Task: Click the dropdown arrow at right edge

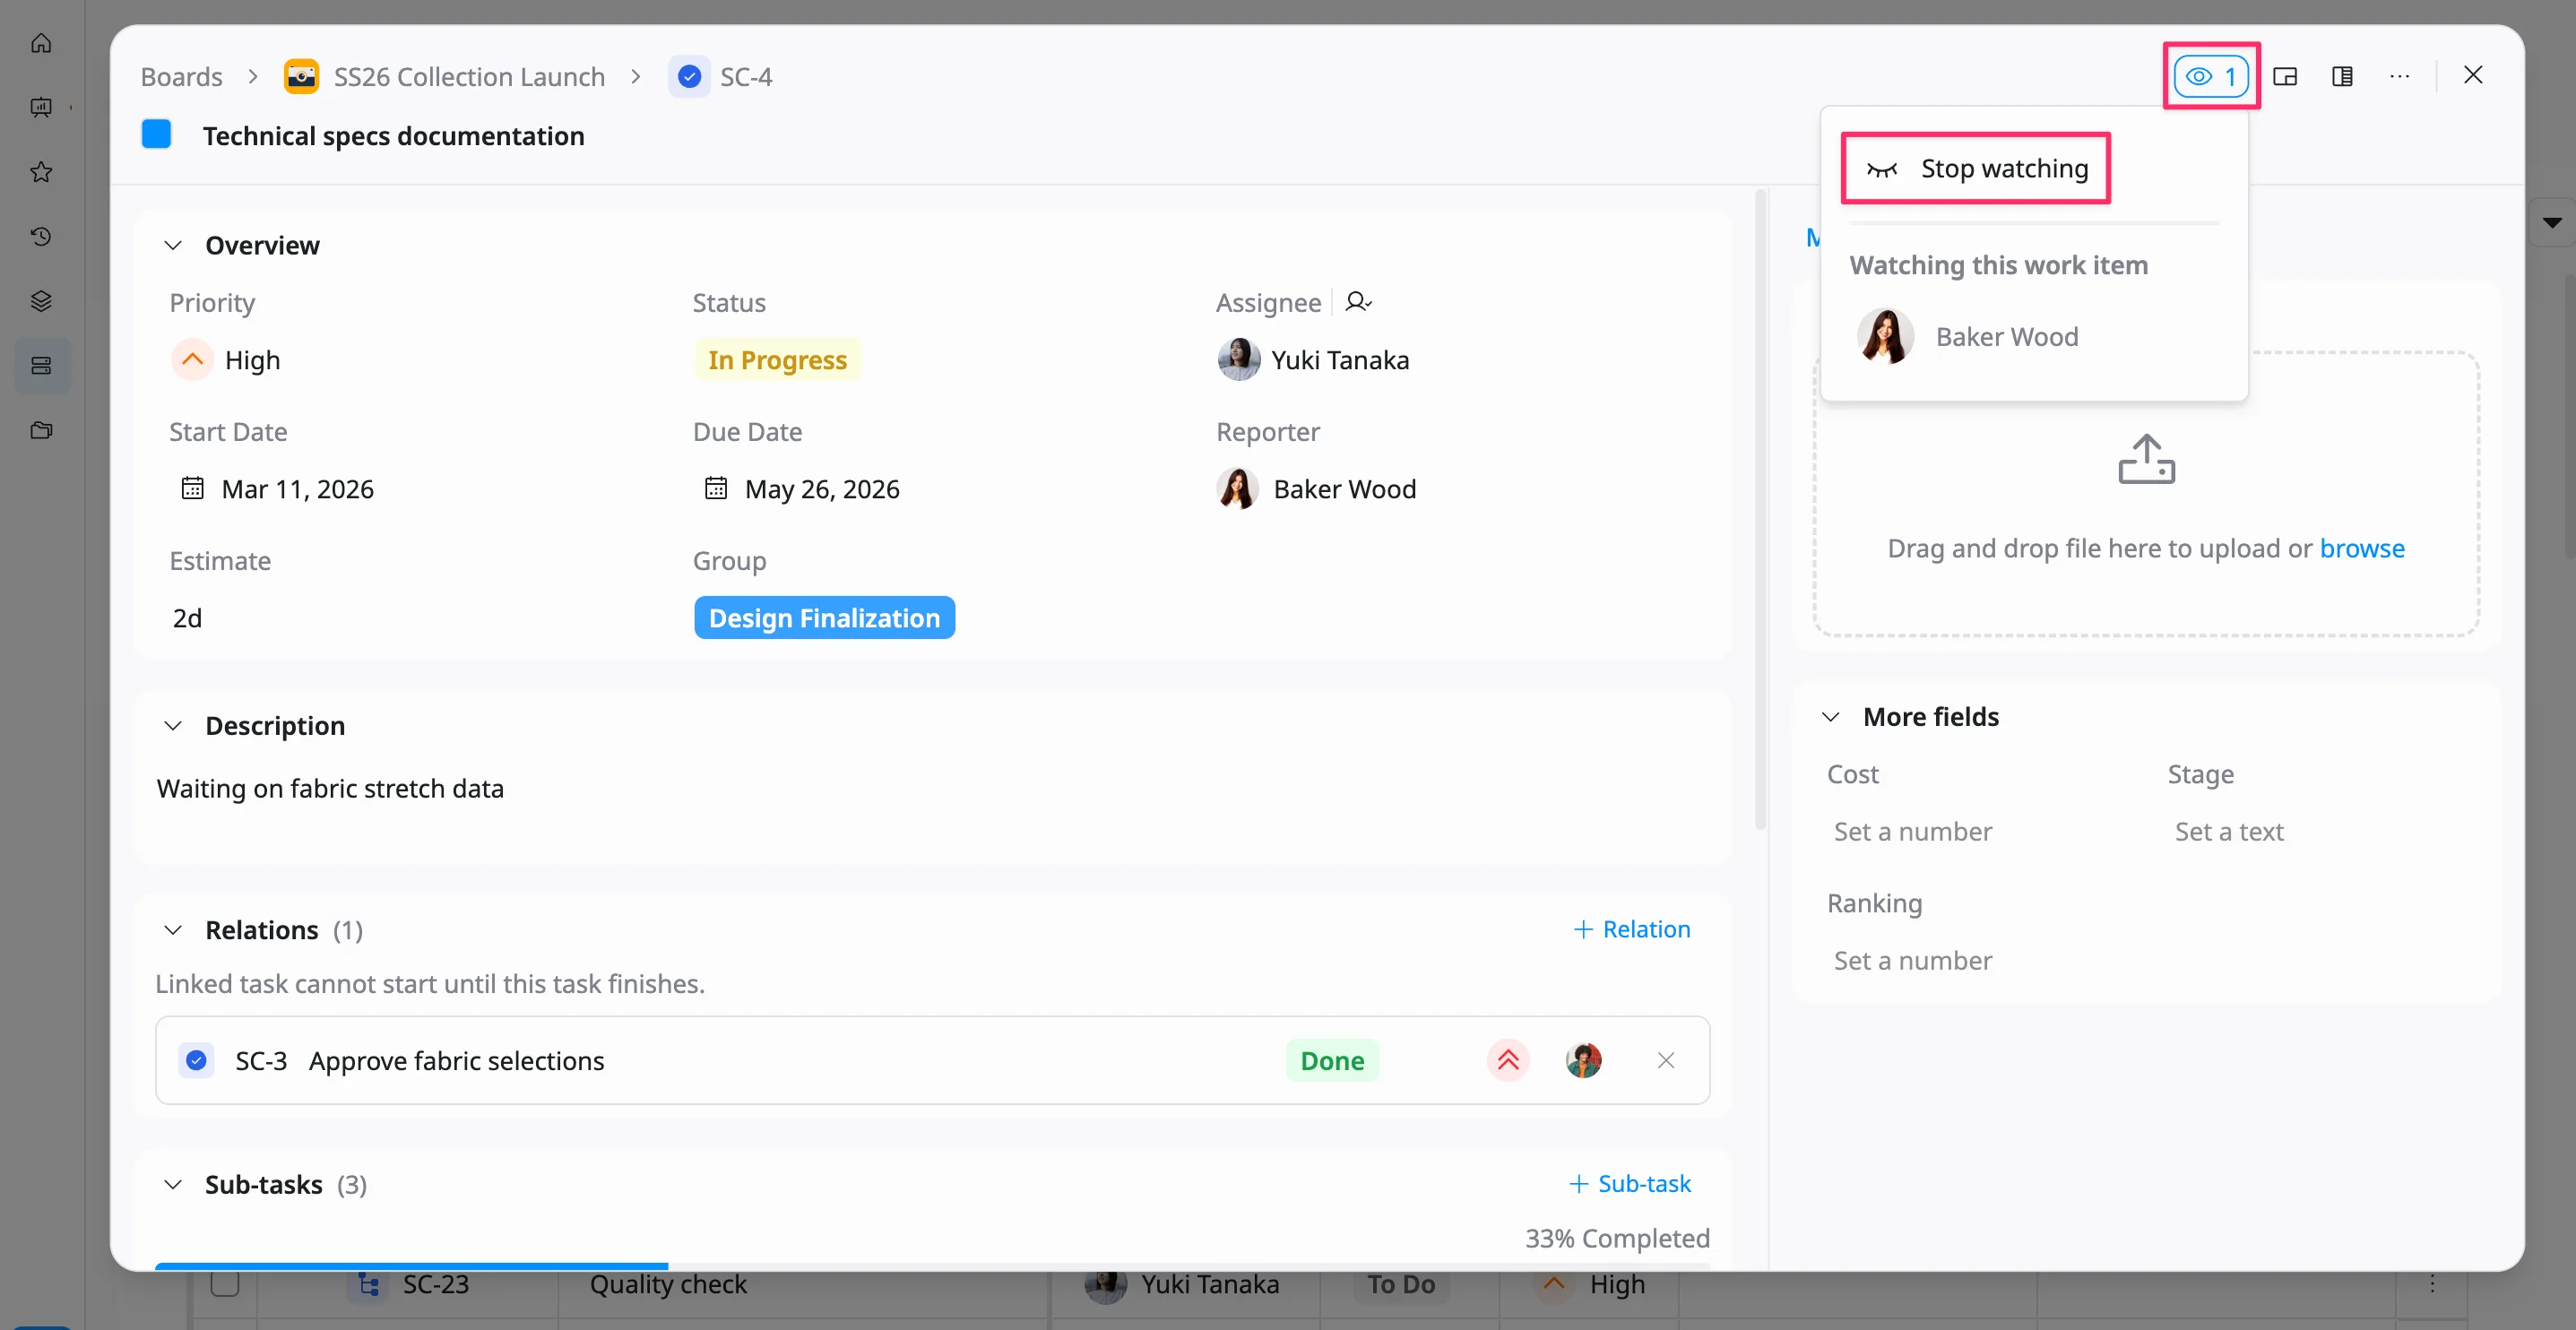Action: [2552, 223]
